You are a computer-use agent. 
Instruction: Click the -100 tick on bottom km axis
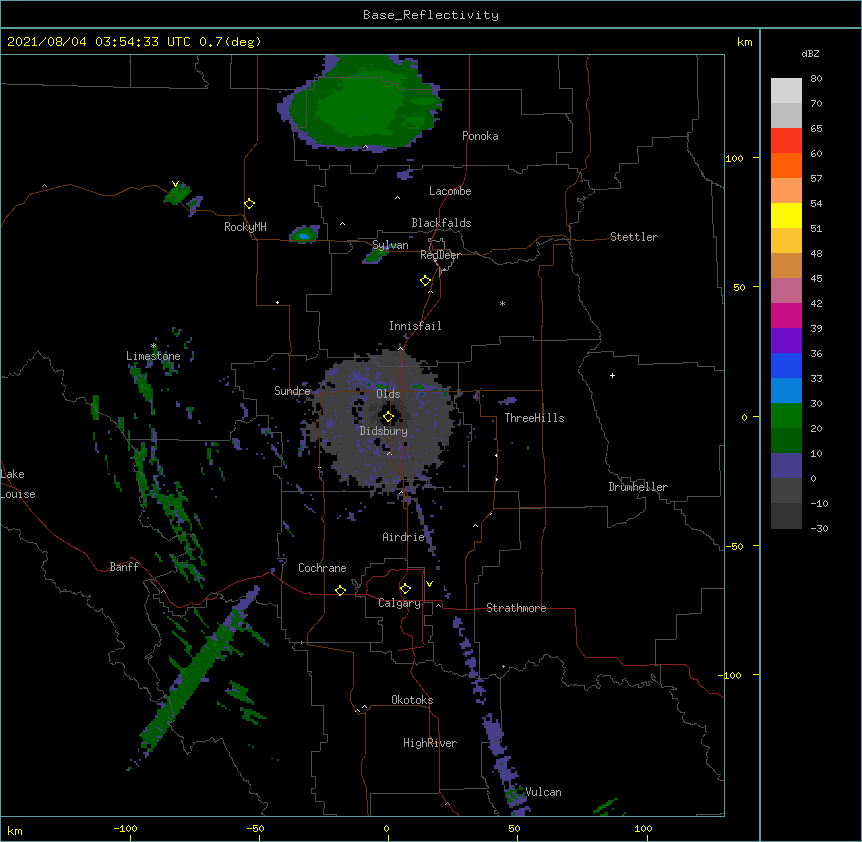pos(125,828)
